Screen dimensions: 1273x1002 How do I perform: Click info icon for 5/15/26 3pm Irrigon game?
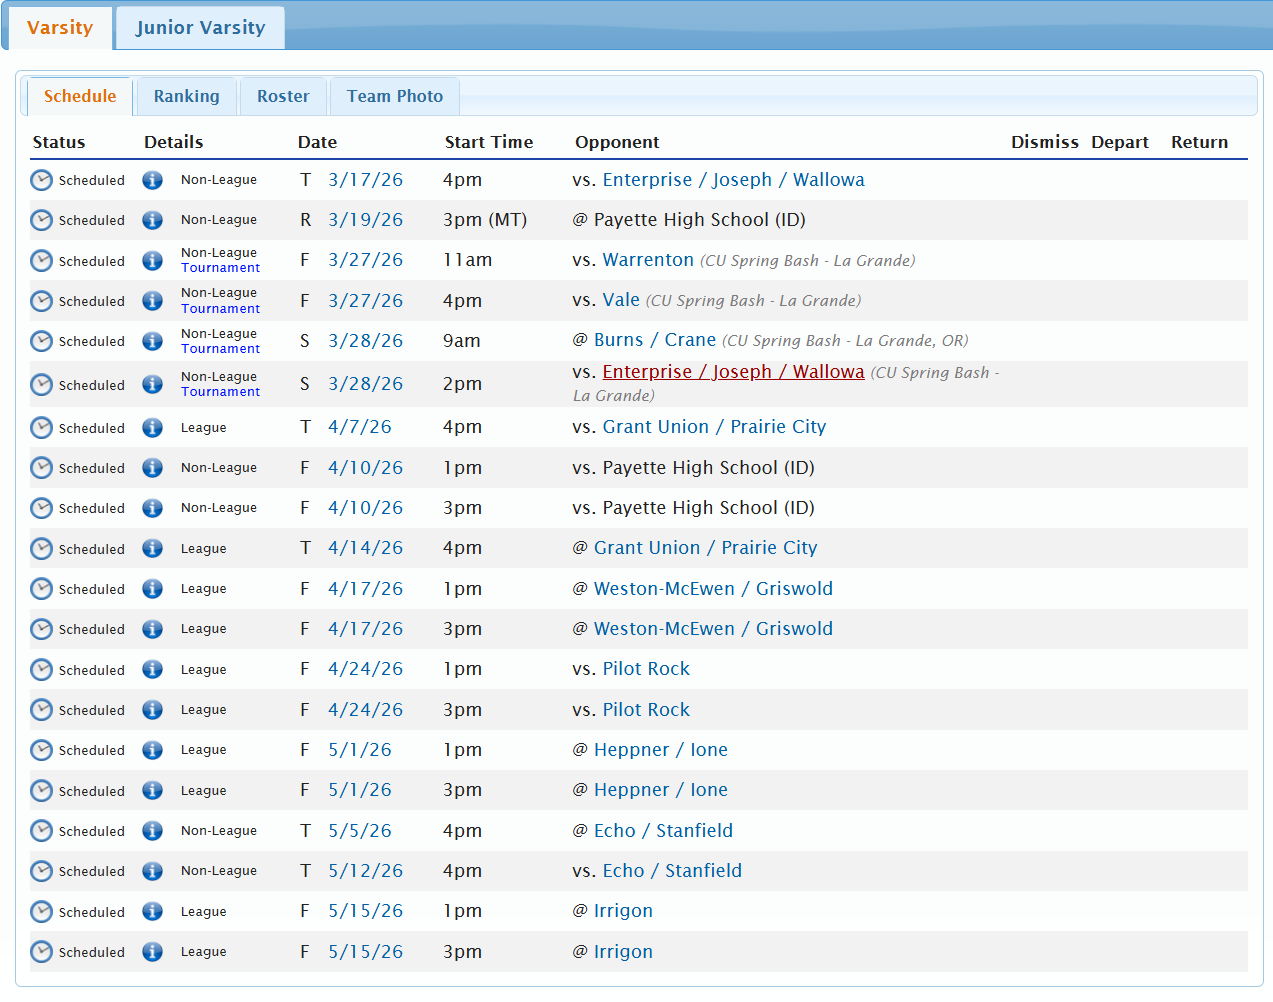coord(152,952)
